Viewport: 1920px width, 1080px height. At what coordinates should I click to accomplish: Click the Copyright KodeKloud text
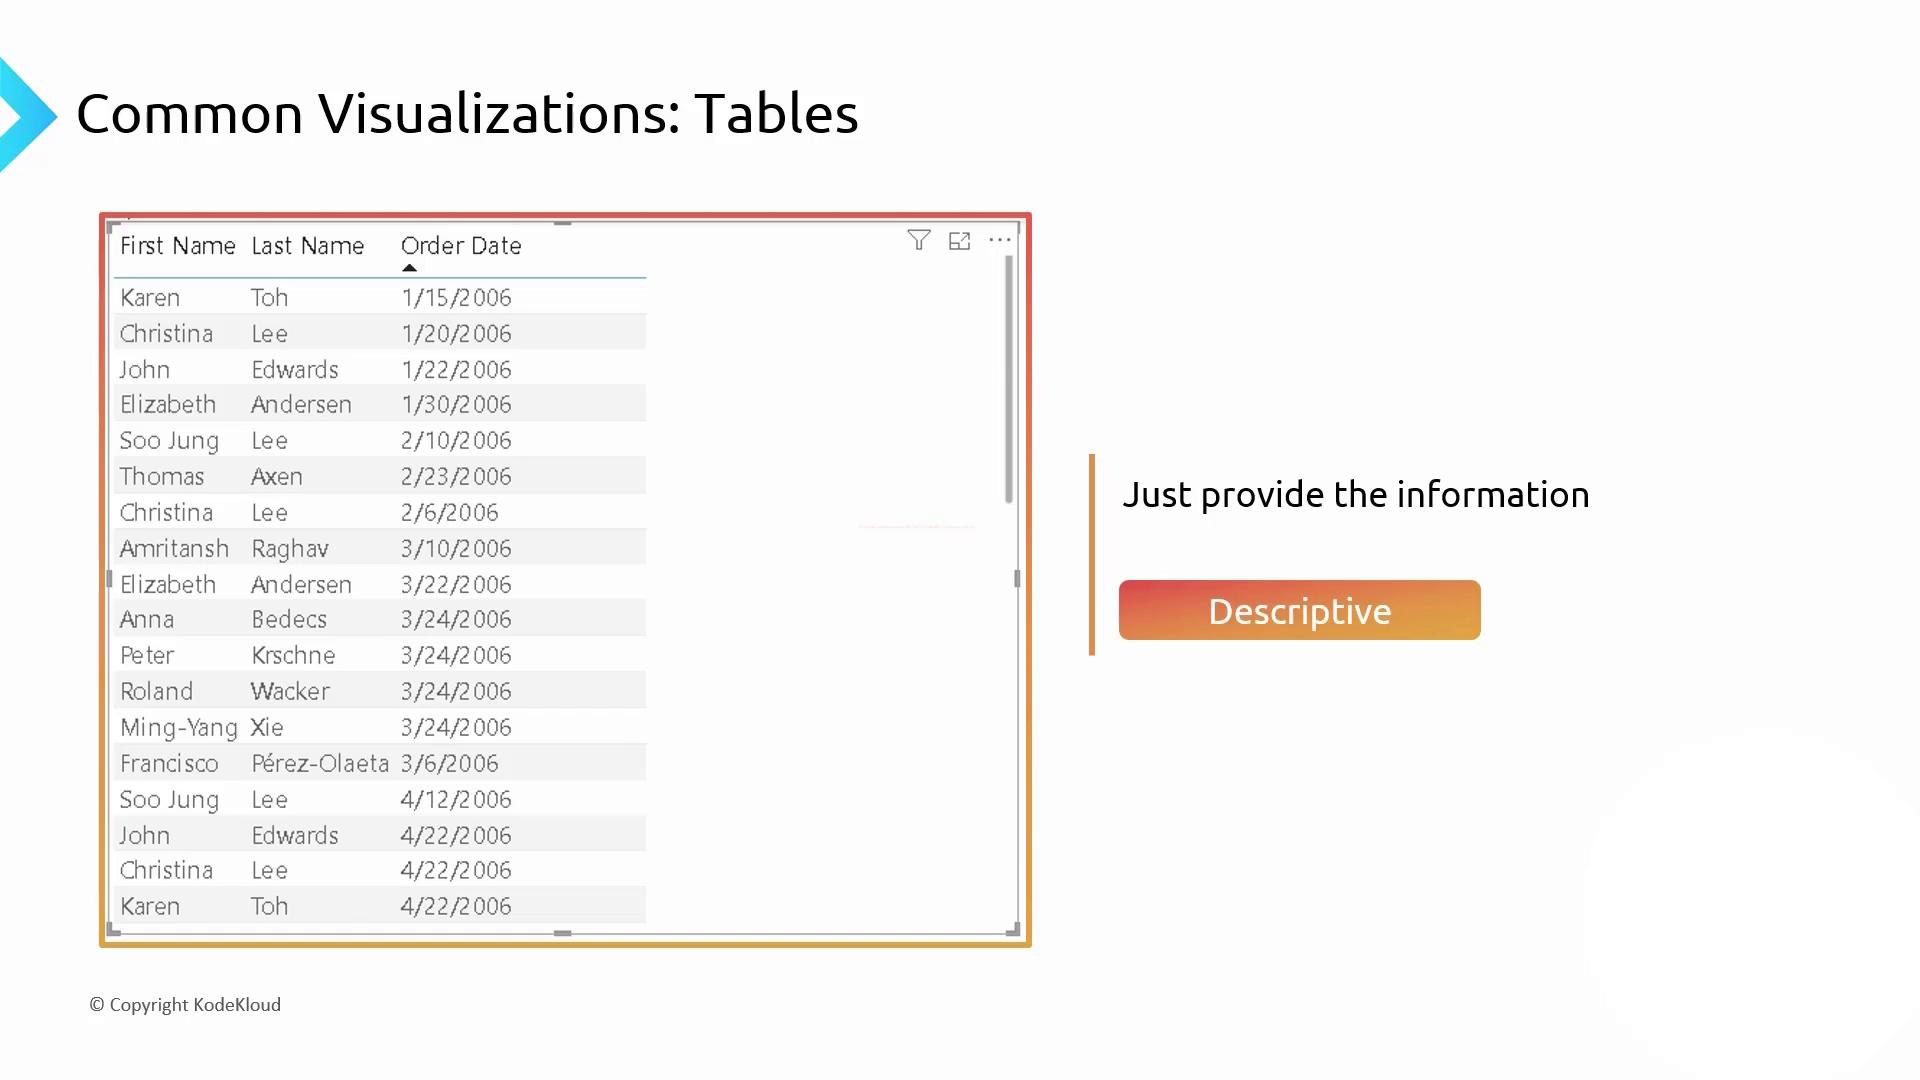[185, 1005]
